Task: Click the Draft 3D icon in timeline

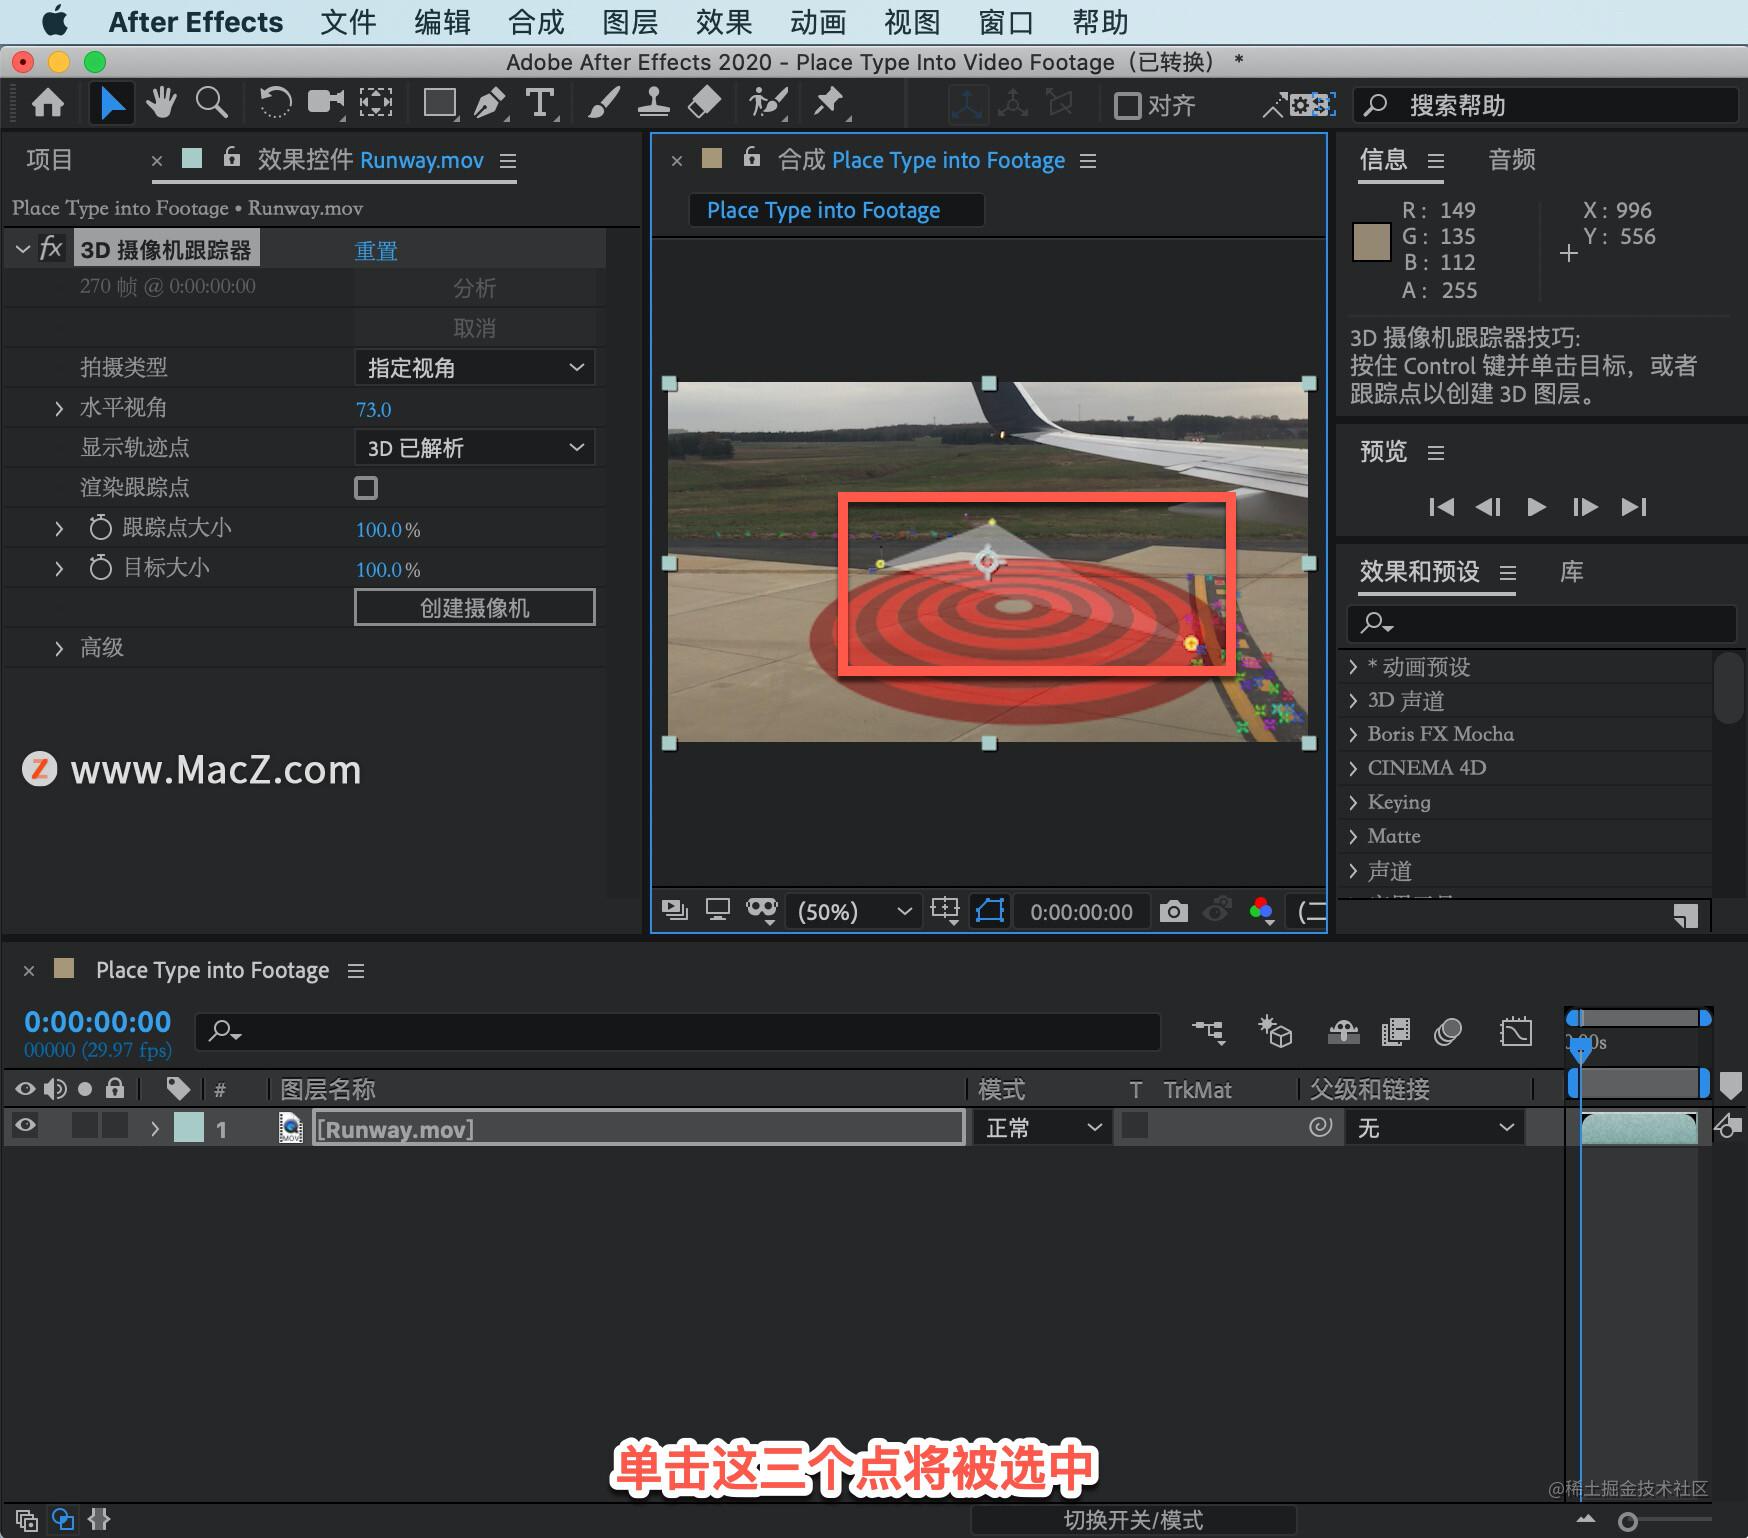Action: pos(1275,1032)
